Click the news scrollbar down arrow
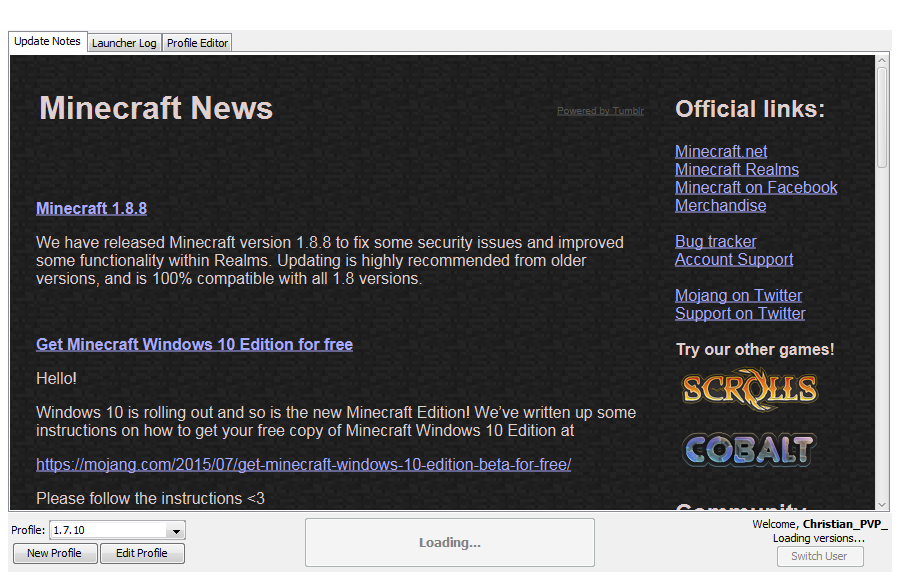Image resolution: width=900 pixels, height=580 pixels. [x=883, y=505]
